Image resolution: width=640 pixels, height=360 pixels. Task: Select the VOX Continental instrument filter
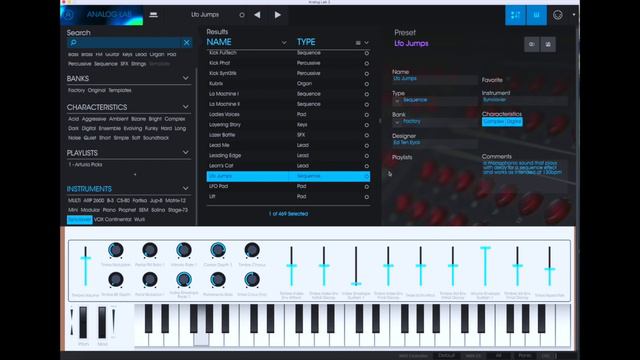[113, 220]
